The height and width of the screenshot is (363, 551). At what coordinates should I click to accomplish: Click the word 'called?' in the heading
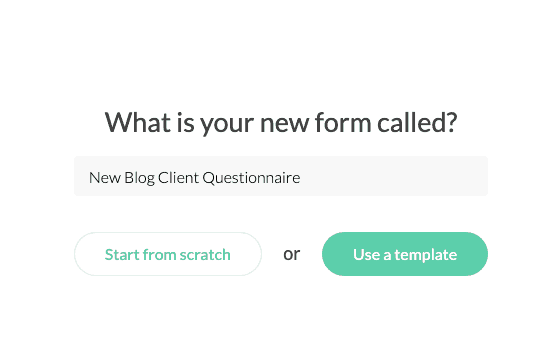[417, 122]
